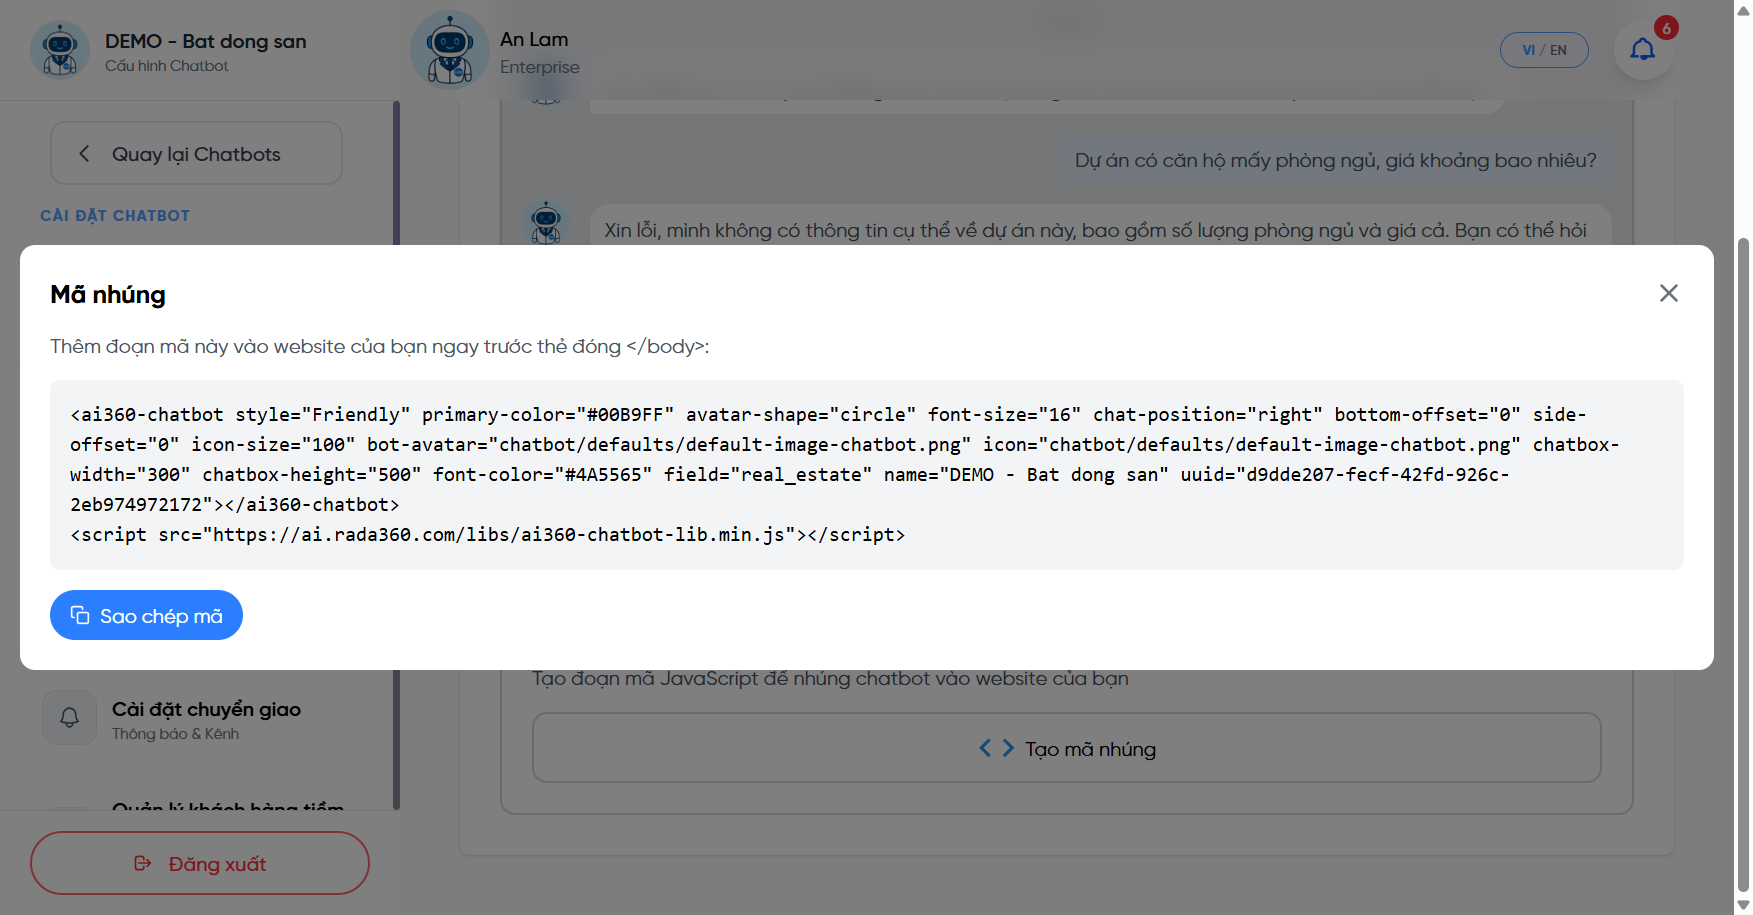This screenshot has width=1753, height=915.
Task: Click the user message about Dự án có căn hộ
Action: pyautogui.click(x=1336, y=160)
